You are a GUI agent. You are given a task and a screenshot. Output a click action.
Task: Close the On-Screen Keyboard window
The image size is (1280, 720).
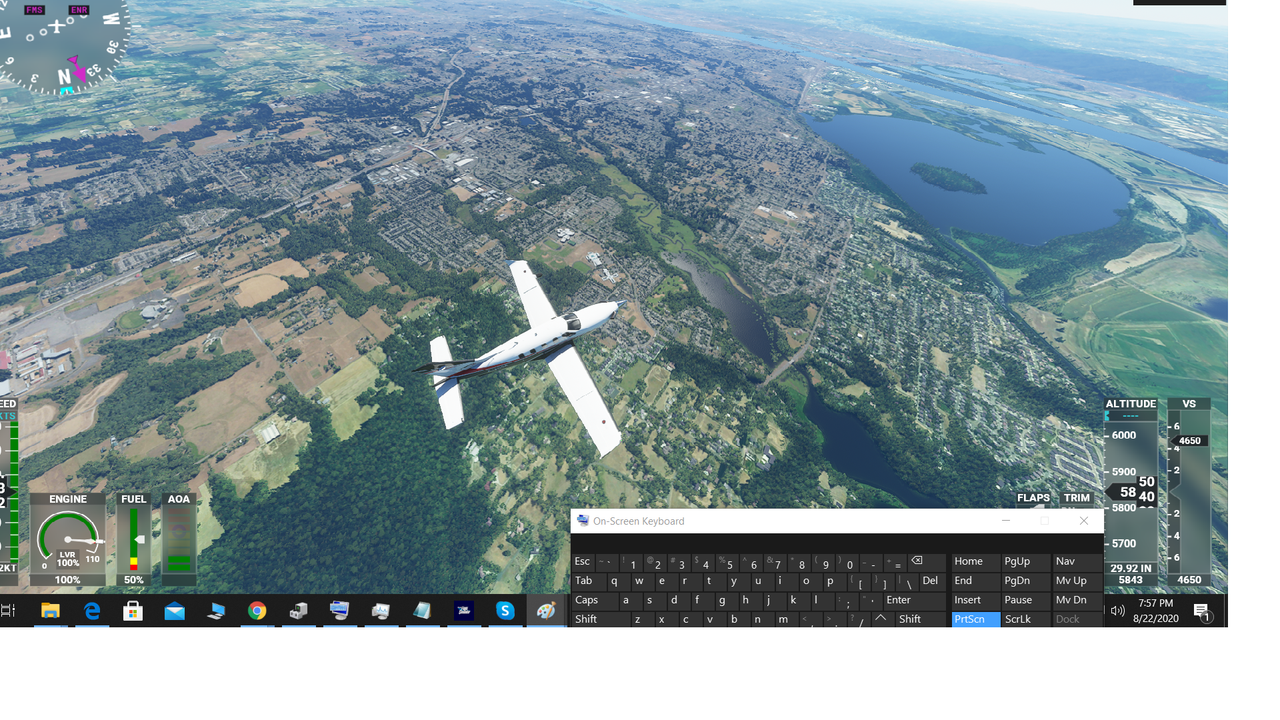pyautogui.click(x=1083, y=521)
